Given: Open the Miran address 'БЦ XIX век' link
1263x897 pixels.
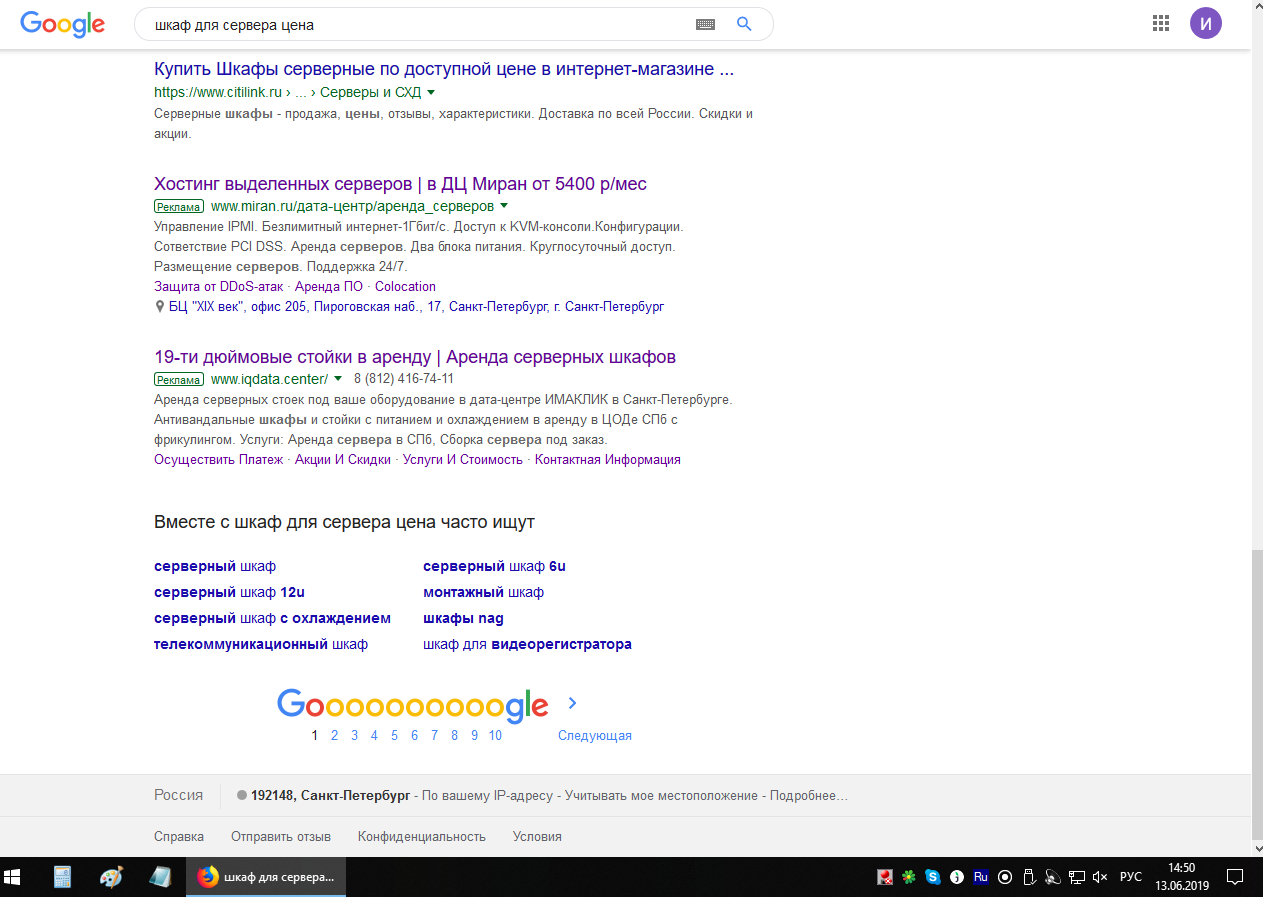Looking at the screenshot, I should tap(416, 307).
